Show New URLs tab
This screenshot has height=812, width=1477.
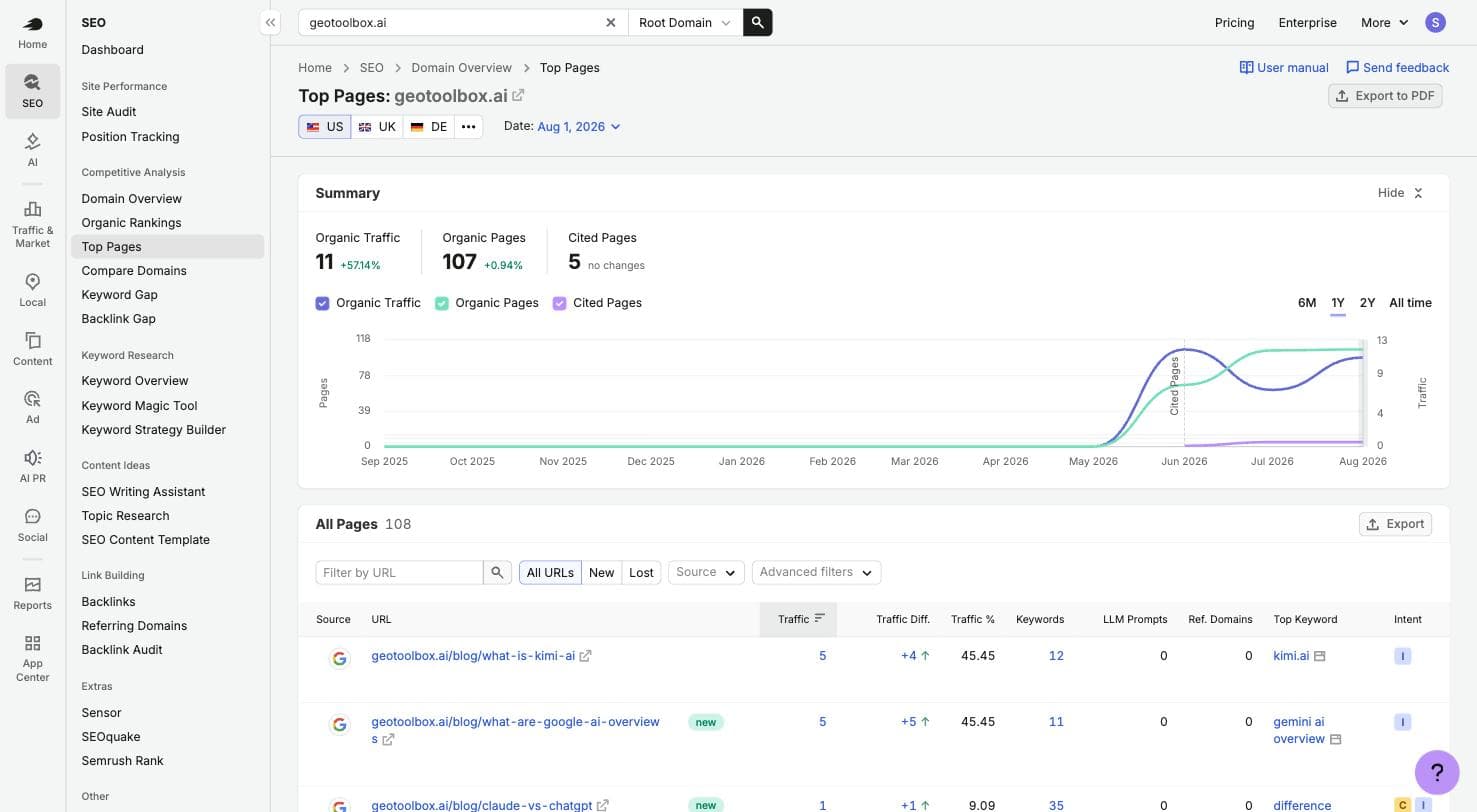pos(601,572)
